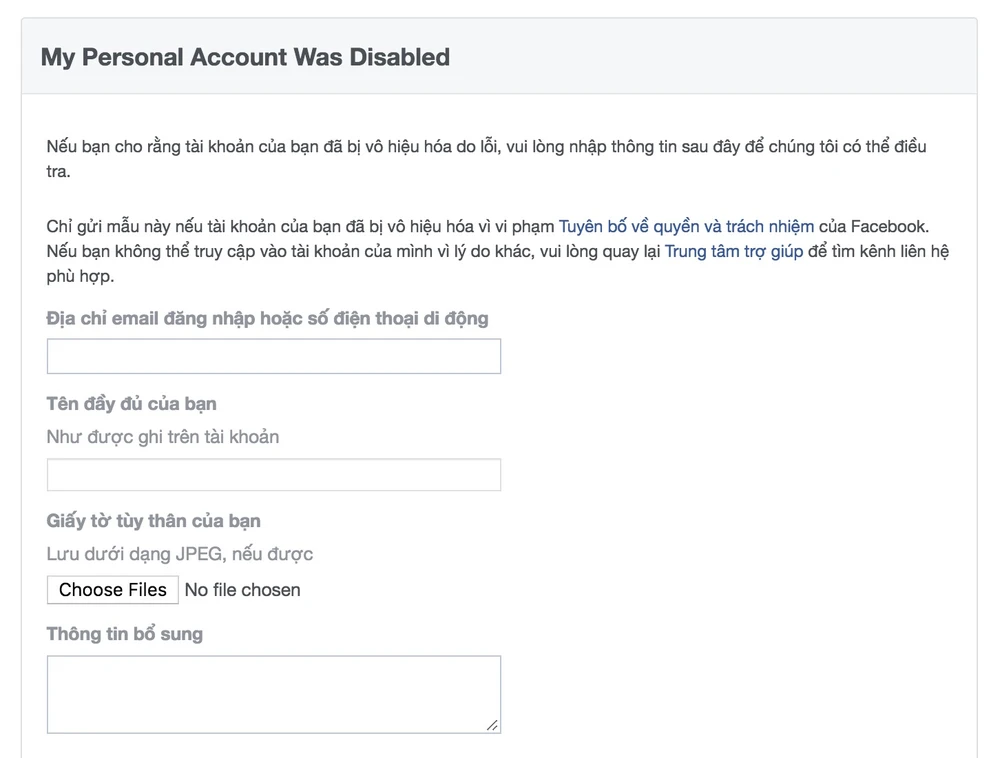Click the word 'Facebook' in the paragraph
1000x758 pixels.
coord(888,226)
